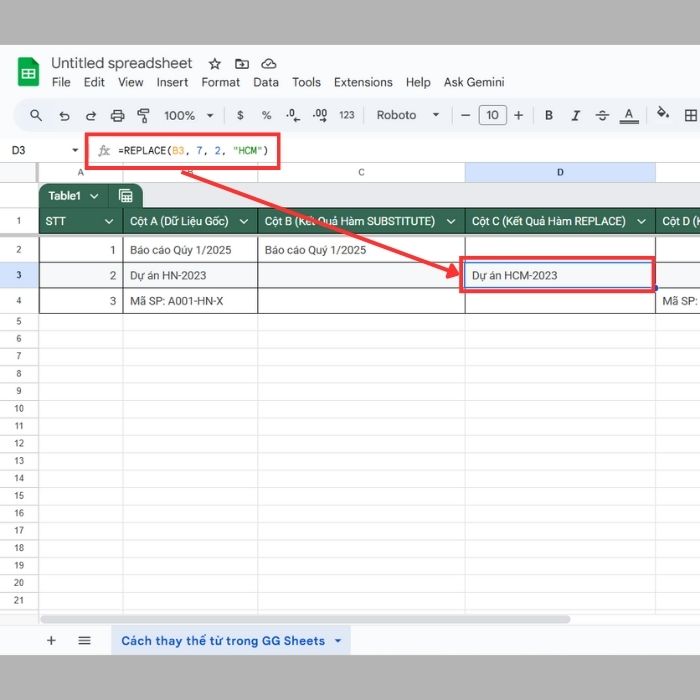Screen dimensions: 700x700
Task: Open the File menu
Action: [x=61, y=82]
